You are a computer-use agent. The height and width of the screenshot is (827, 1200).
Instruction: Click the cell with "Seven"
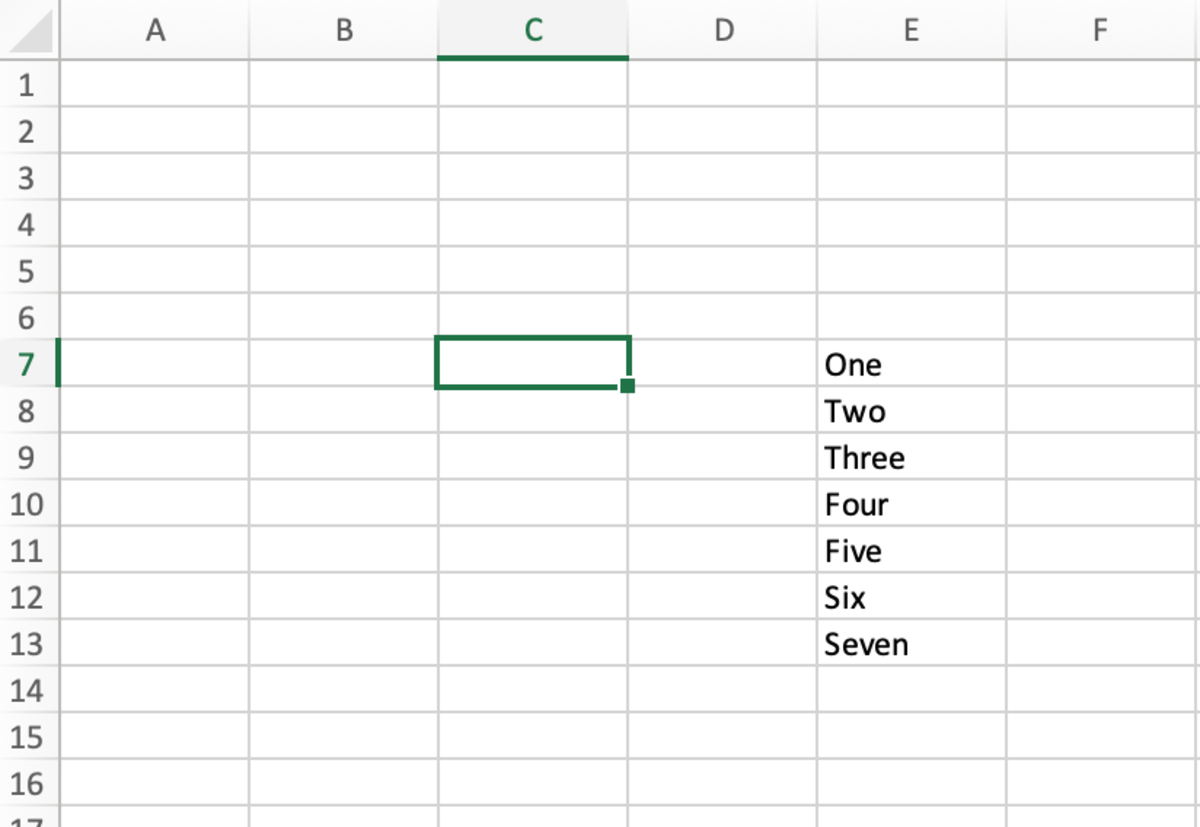pos(911,644)
